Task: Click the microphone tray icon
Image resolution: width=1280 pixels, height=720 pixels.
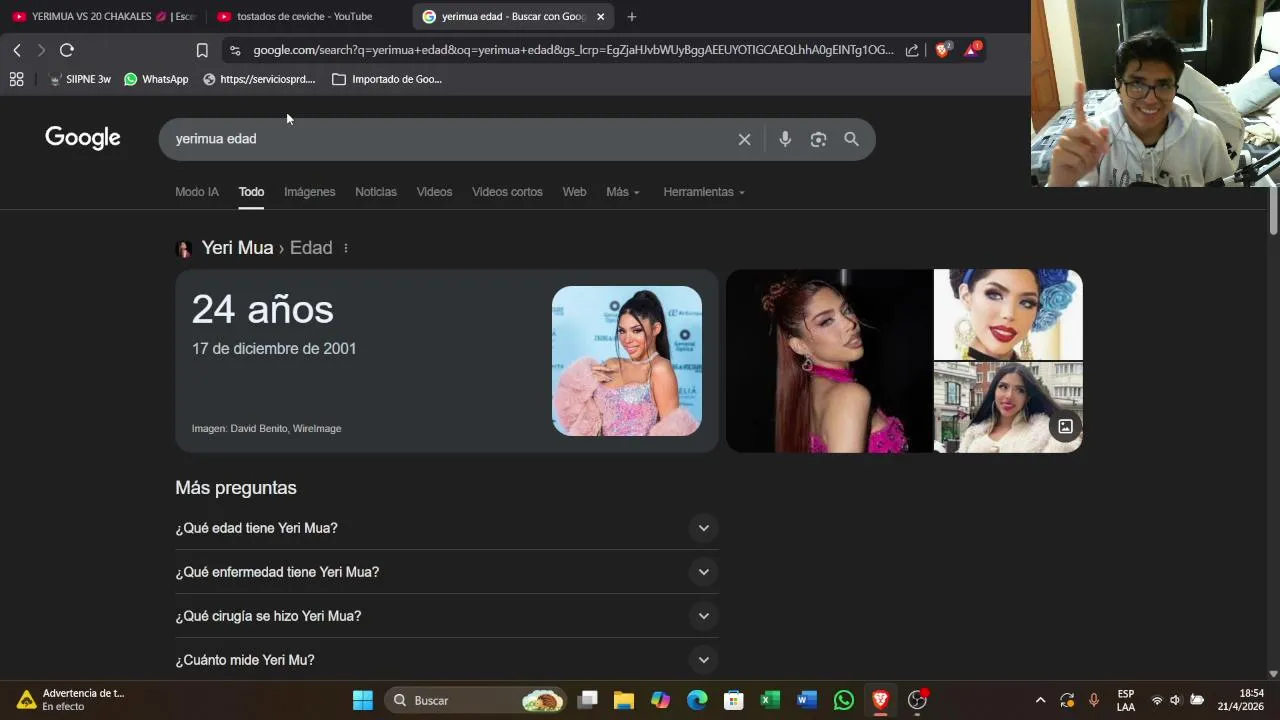Action: (x=1094, y=700)
